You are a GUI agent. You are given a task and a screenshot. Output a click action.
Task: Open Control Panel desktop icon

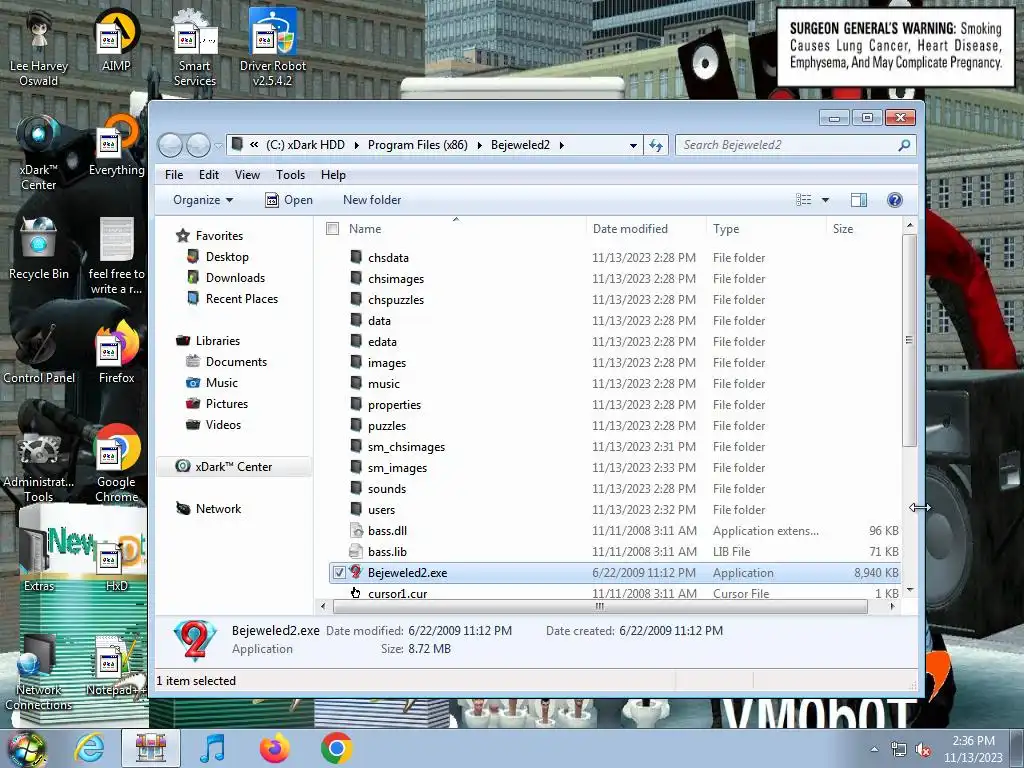(x=39, y=353)
